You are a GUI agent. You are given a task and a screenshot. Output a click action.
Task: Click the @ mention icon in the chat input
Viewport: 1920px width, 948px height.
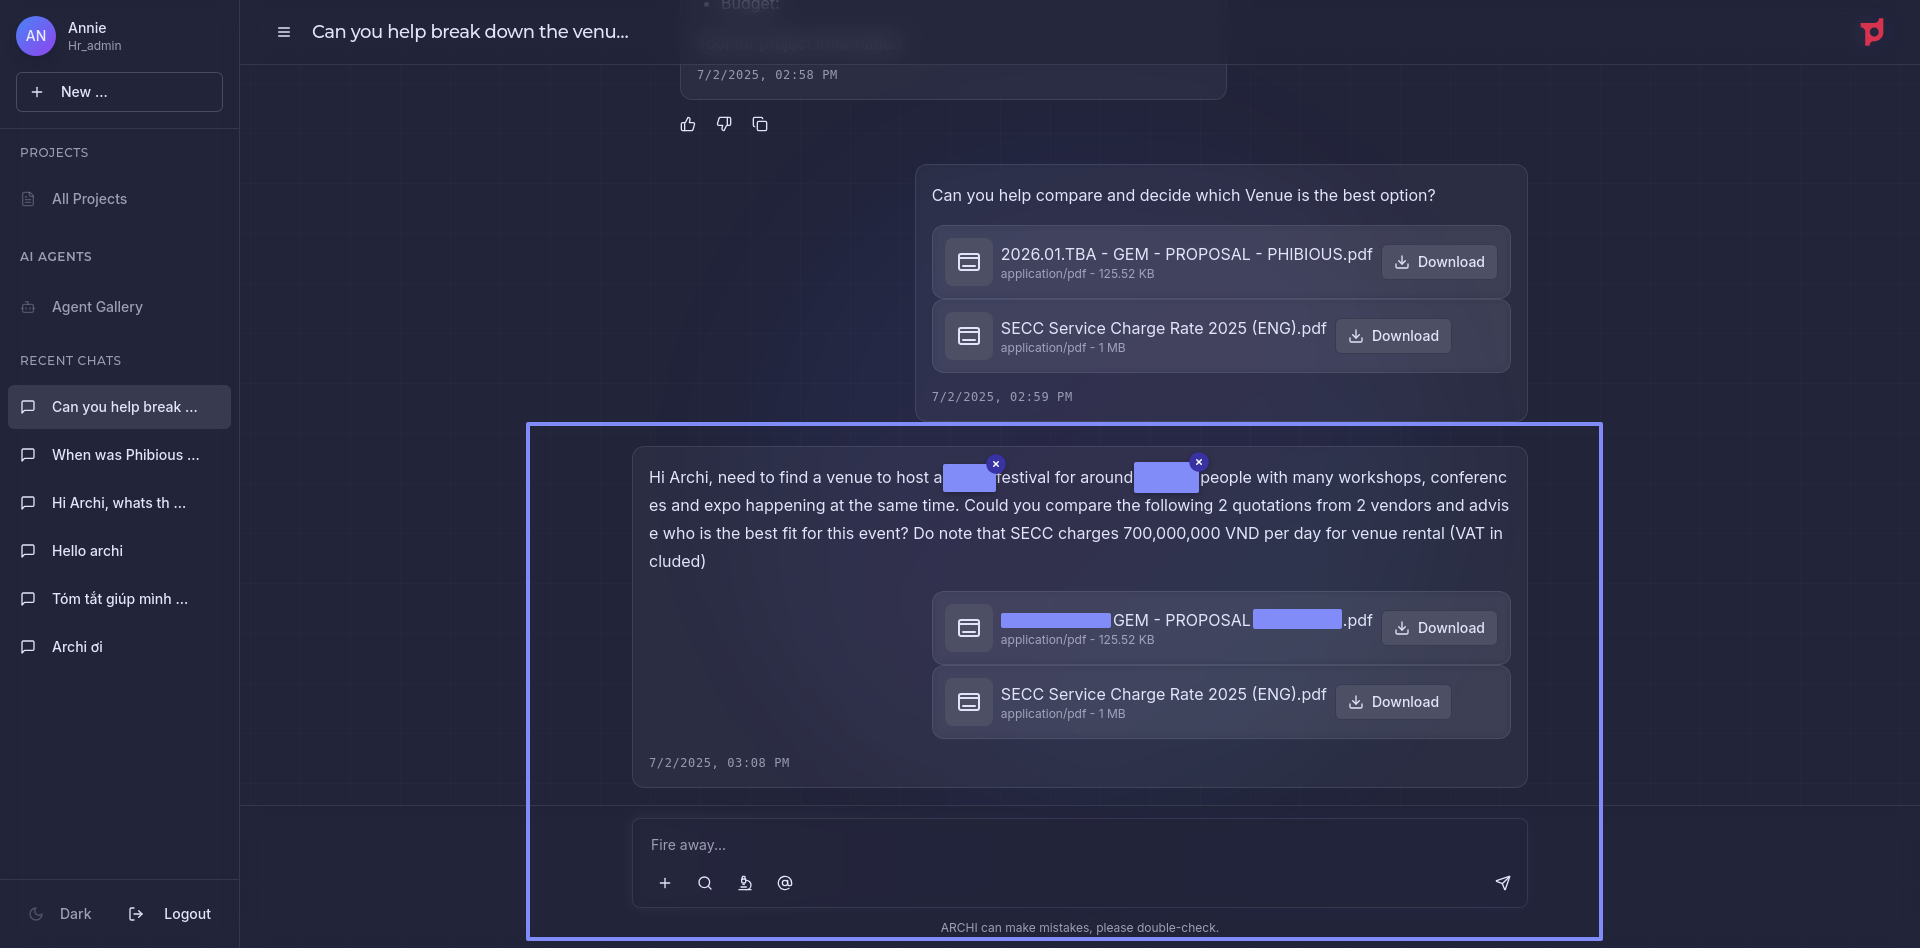(785, 883)
